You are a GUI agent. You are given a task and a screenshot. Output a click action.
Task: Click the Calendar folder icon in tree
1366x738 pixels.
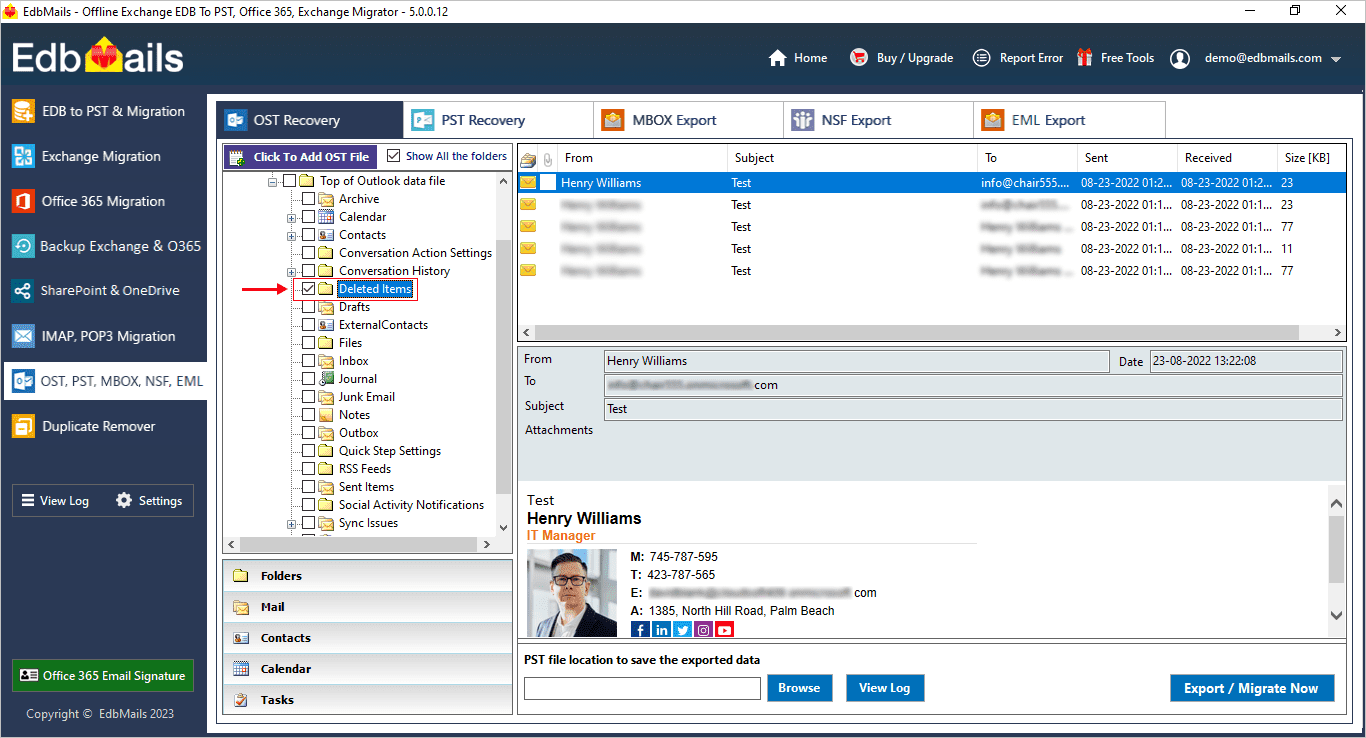pos(326,217)
